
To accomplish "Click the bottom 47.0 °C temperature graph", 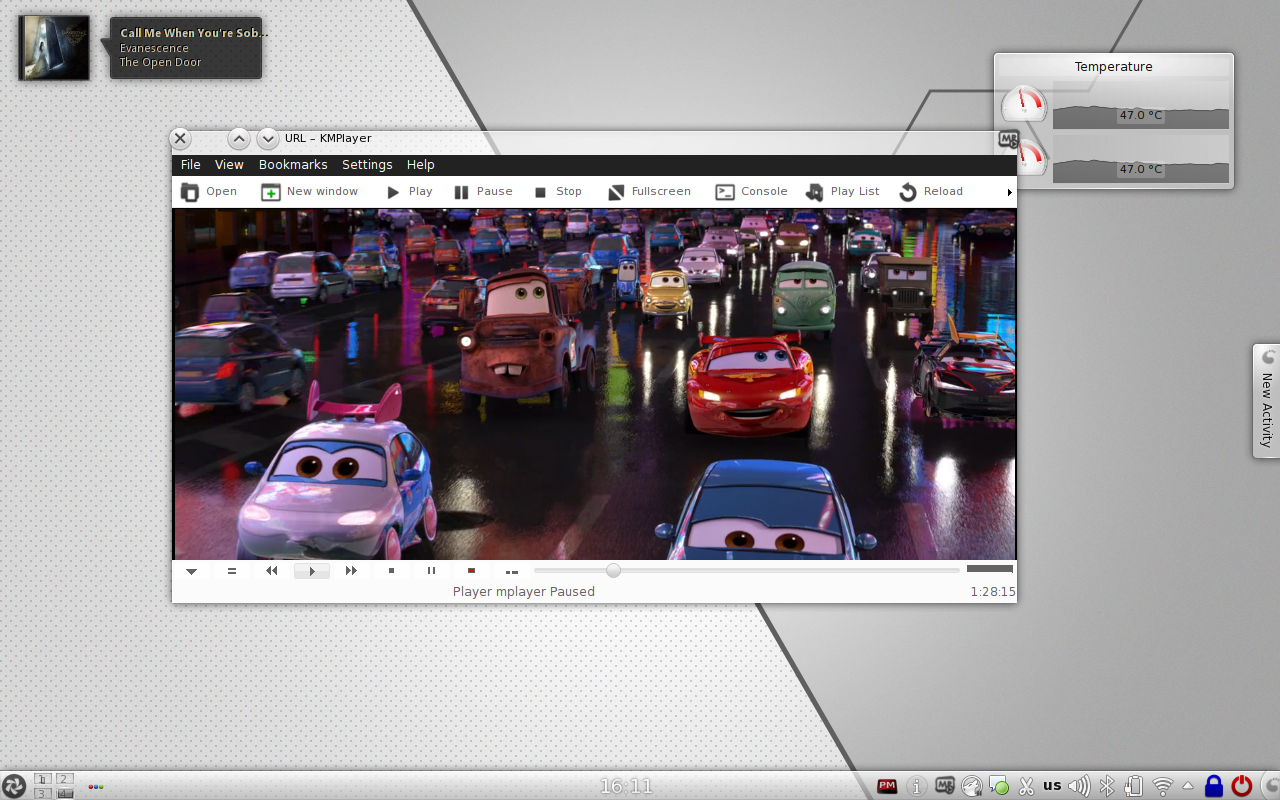I will click(x=1141, y=159).
